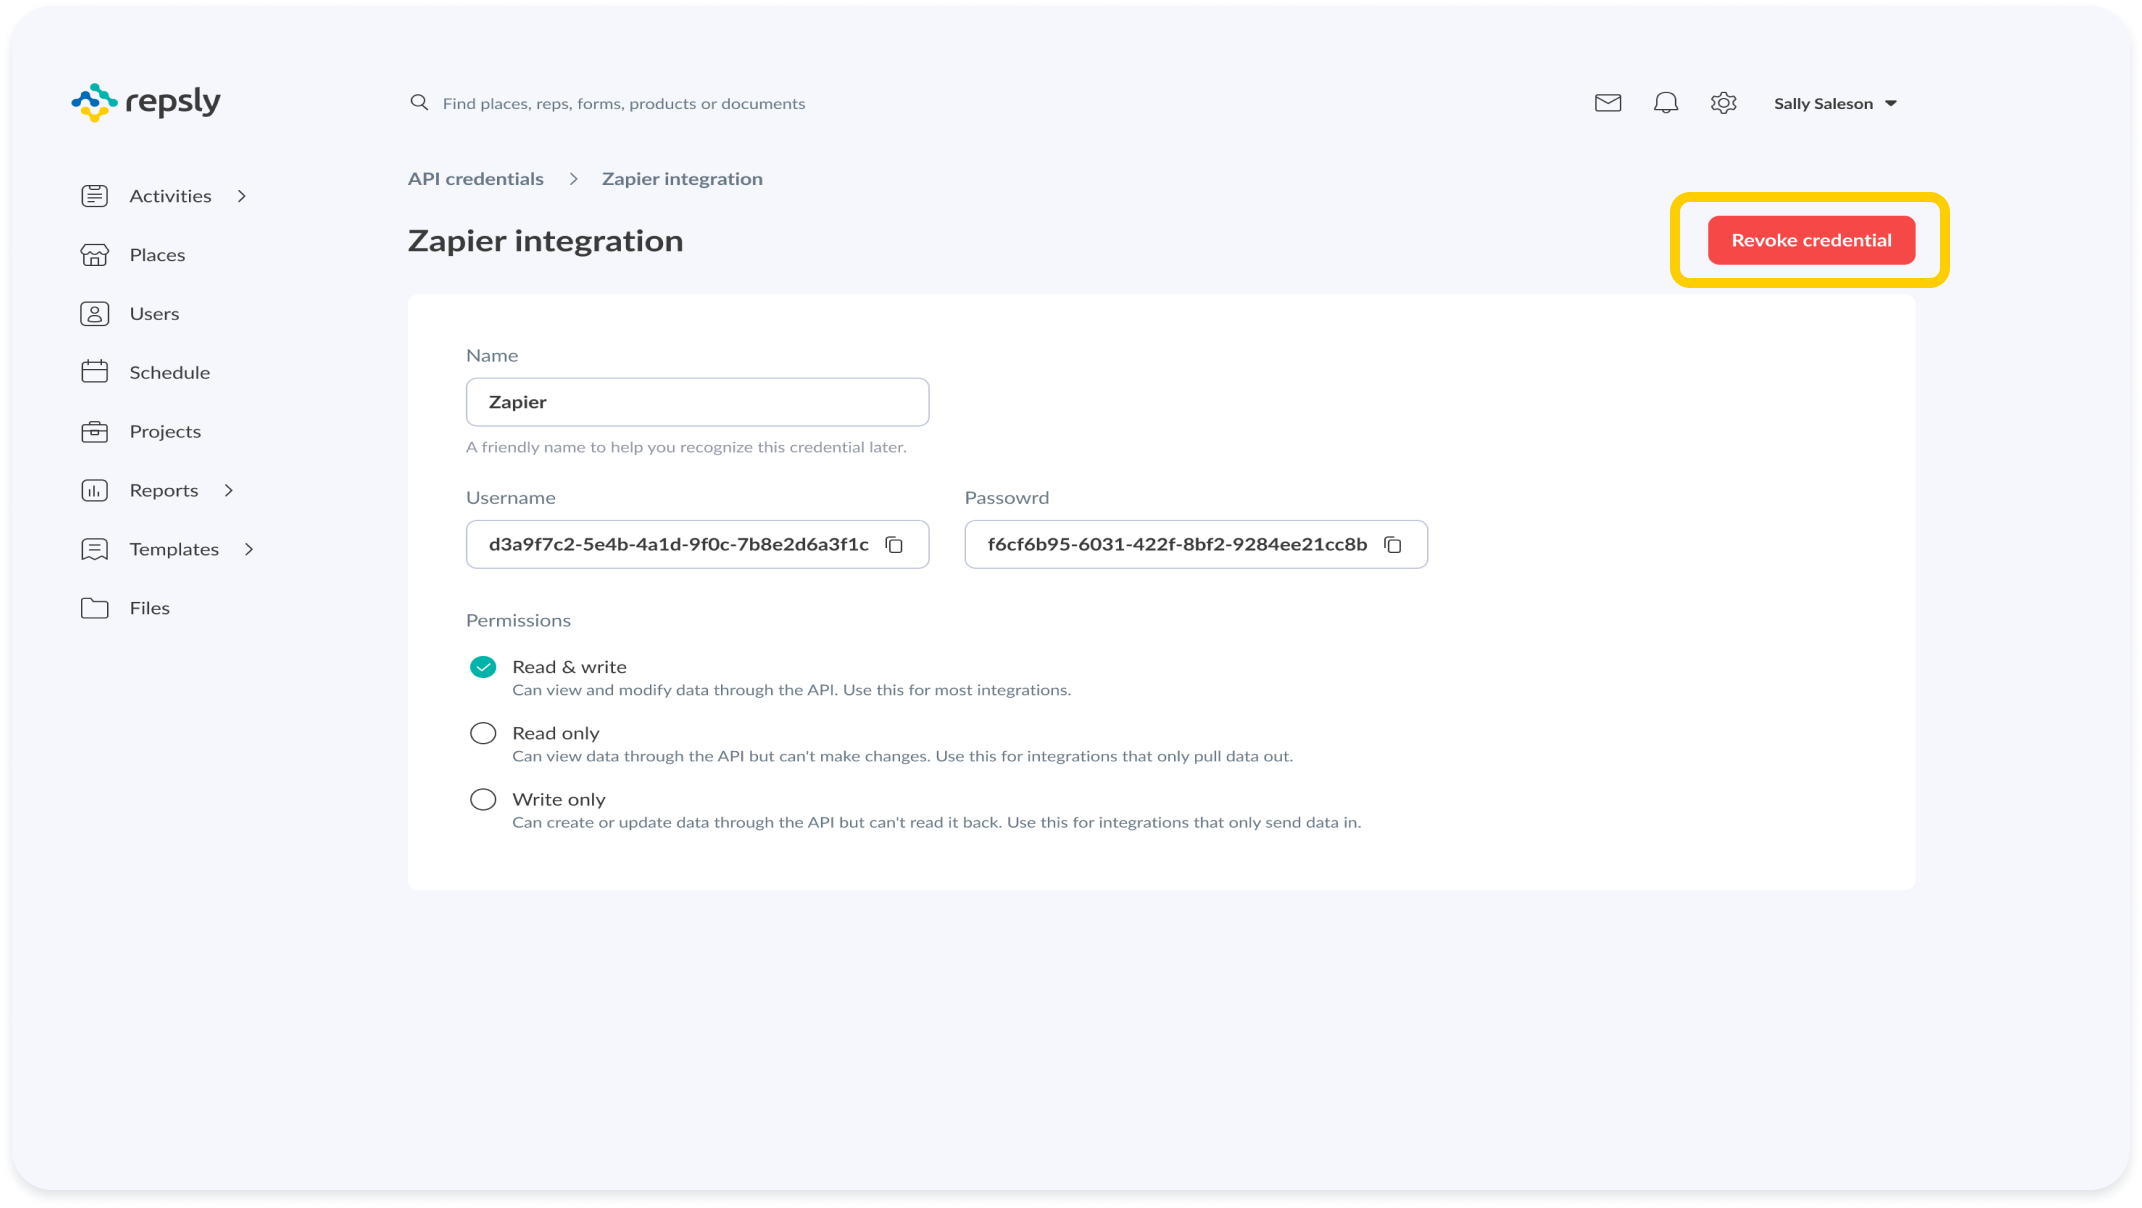
Task: Click the Activities label in sidebar
Action: pos(170,196)
